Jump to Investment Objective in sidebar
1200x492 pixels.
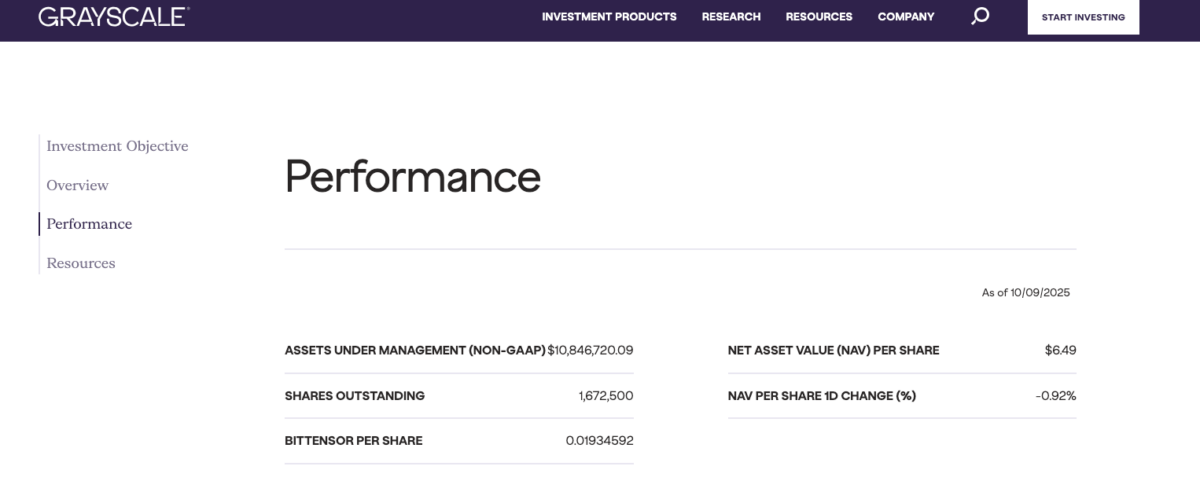coord(117,146)
